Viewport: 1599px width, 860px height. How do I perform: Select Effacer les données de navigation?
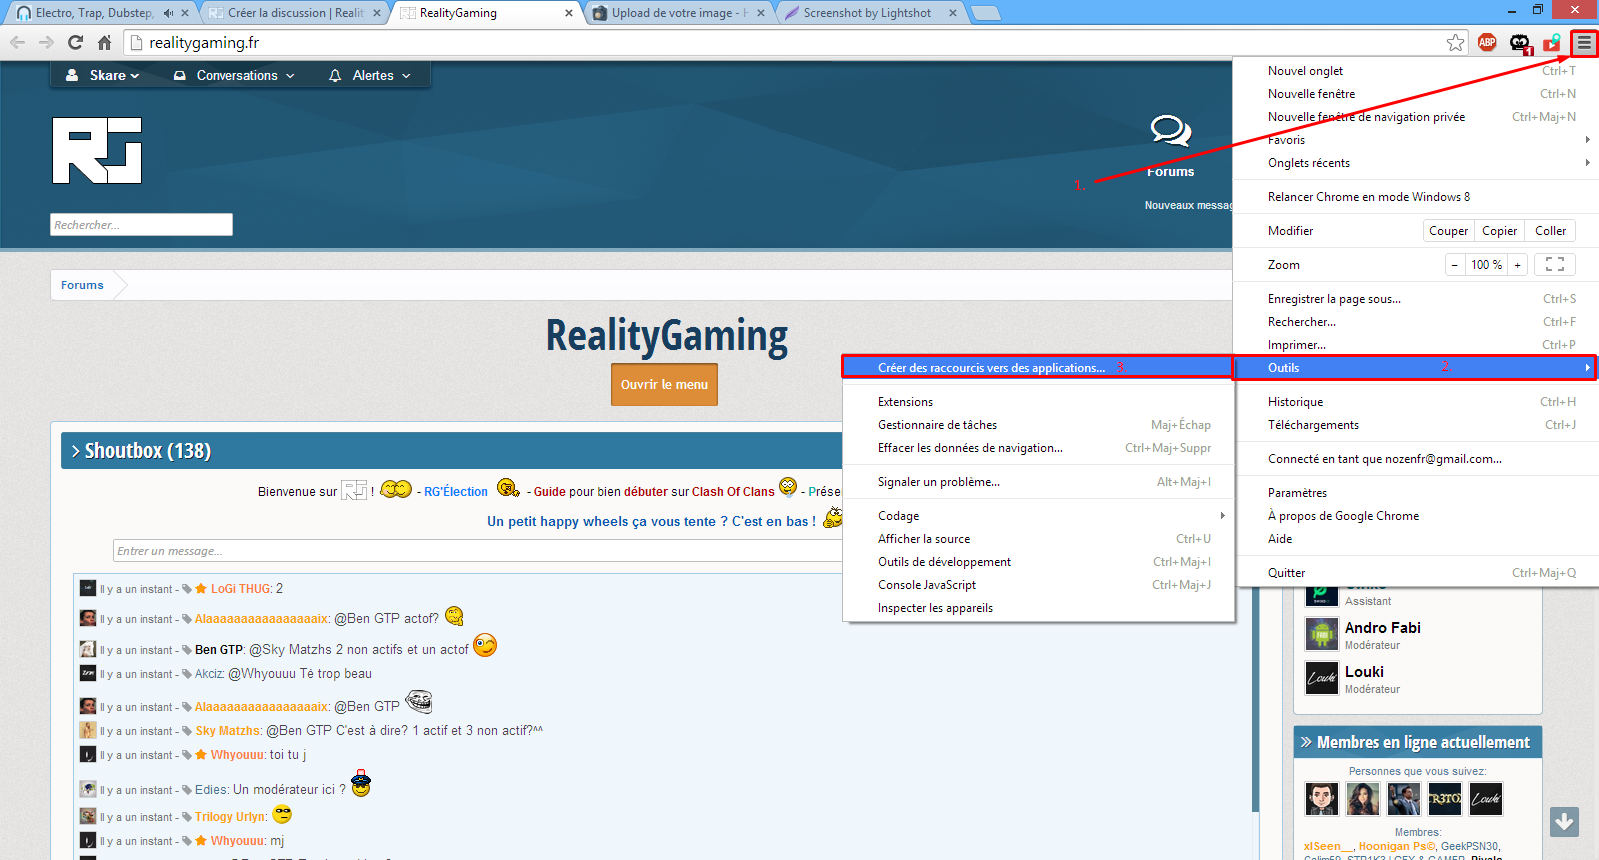(x=1038, y=448)
